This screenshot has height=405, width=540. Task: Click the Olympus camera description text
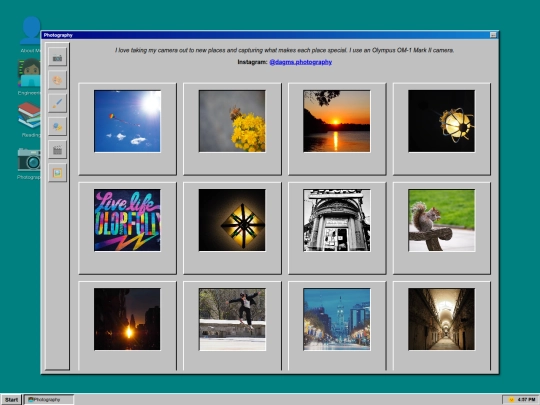[284, 50]
